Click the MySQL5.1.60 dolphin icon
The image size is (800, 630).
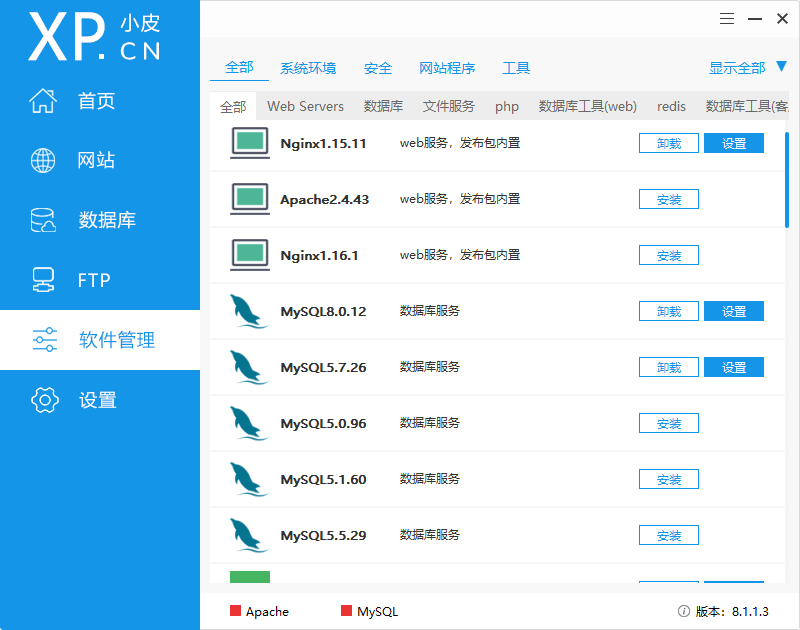[248, 480]
